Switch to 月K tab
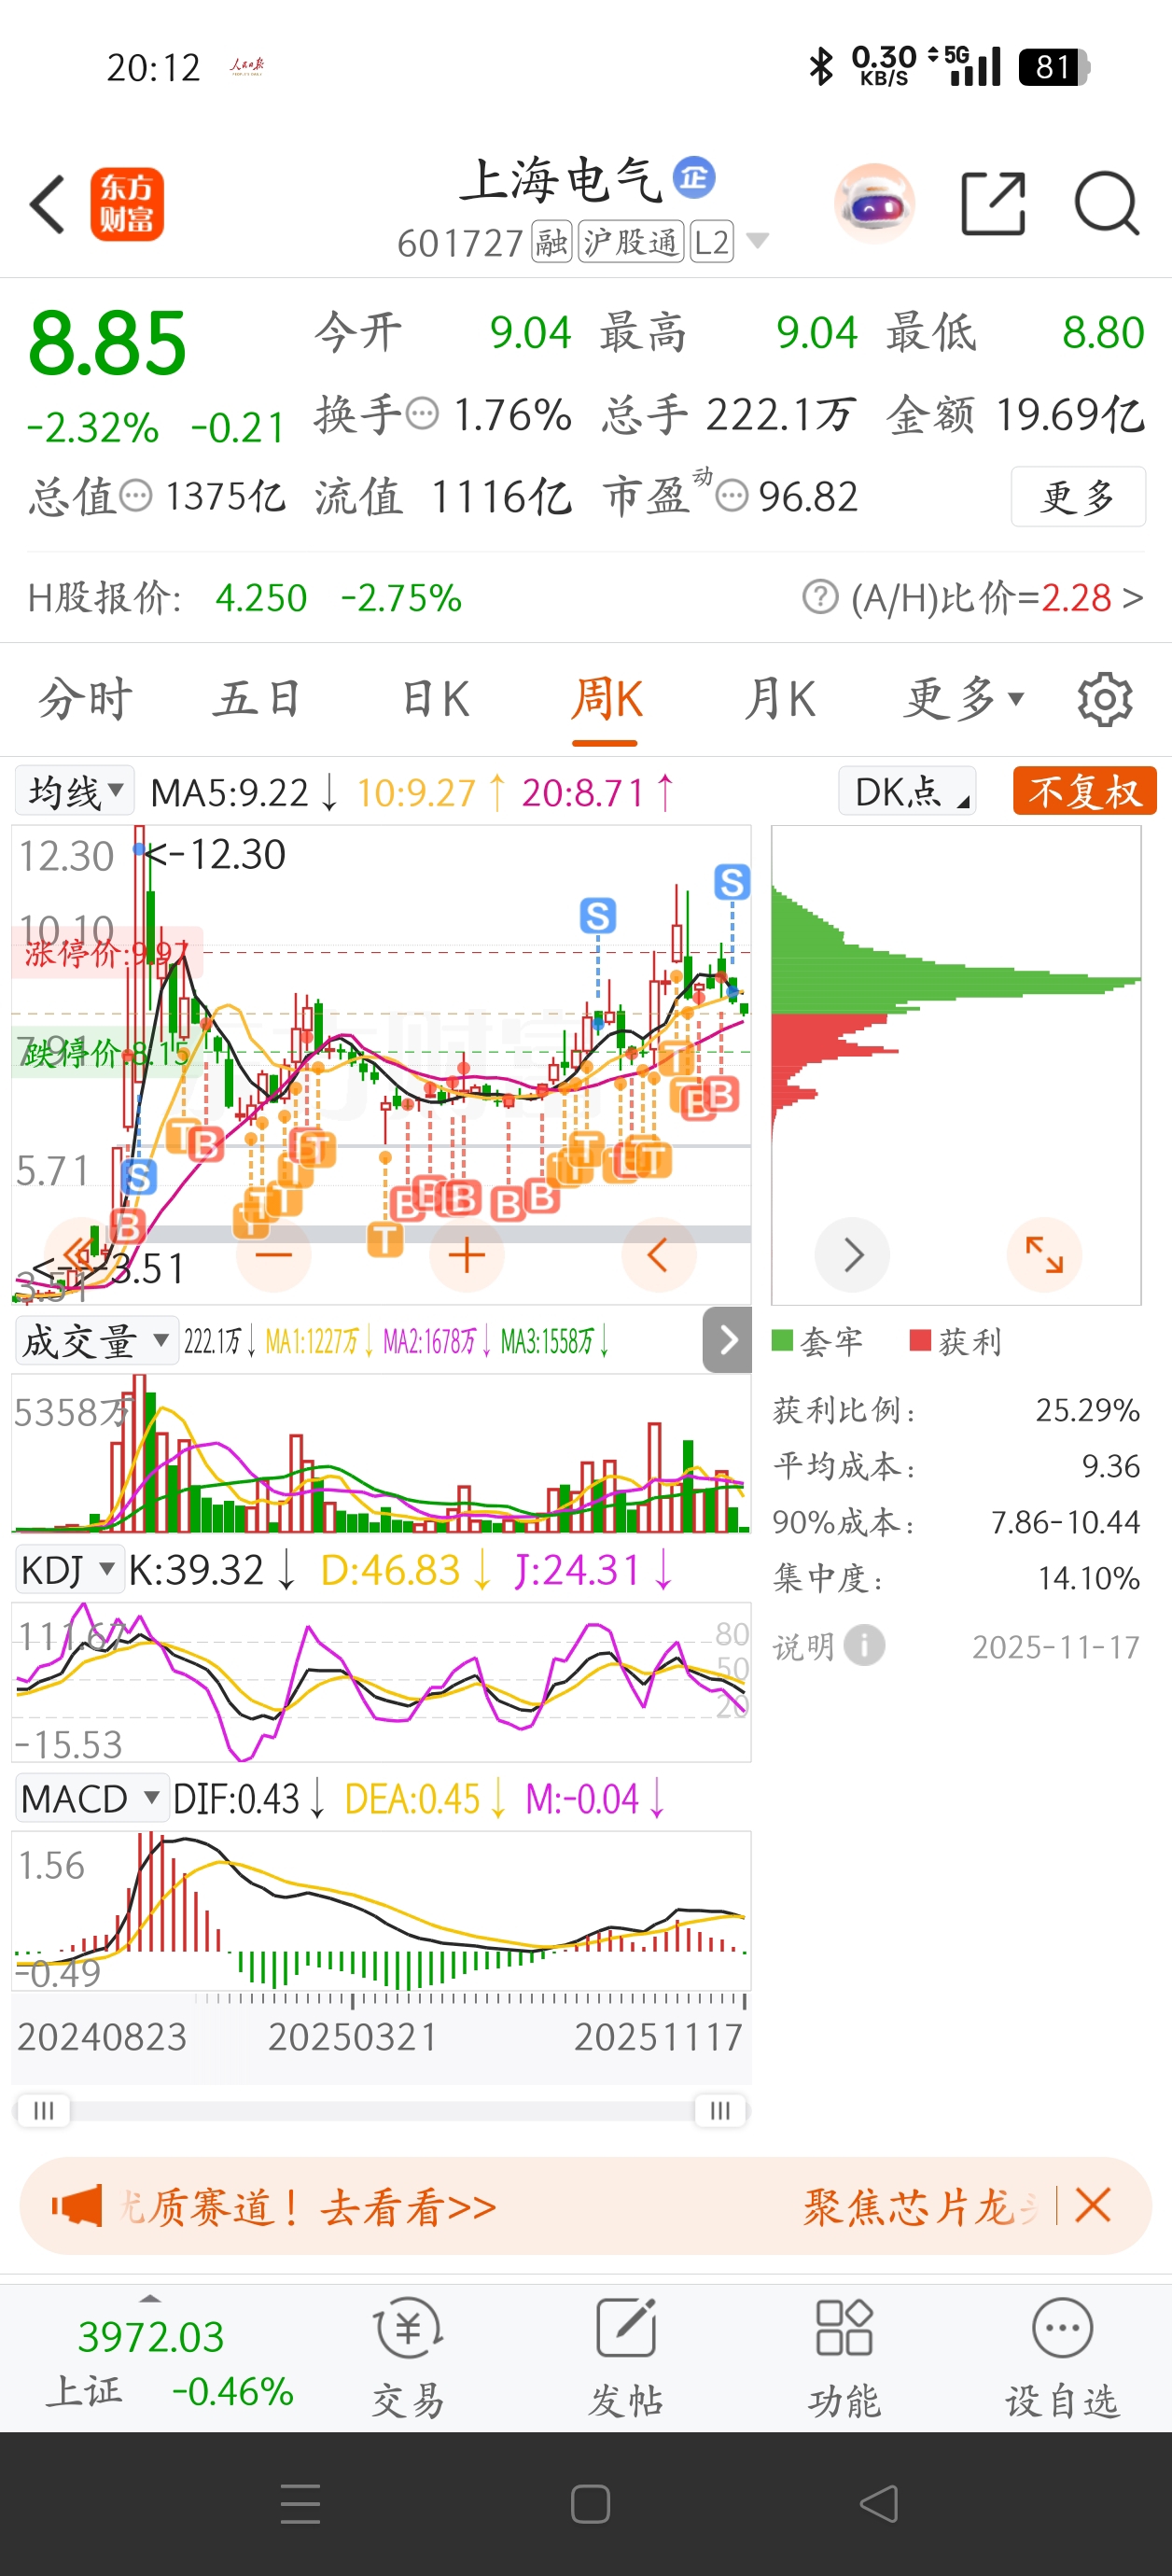This screenshot has height=2576, width=1172. pyautogui.click(x=779, y=699)
